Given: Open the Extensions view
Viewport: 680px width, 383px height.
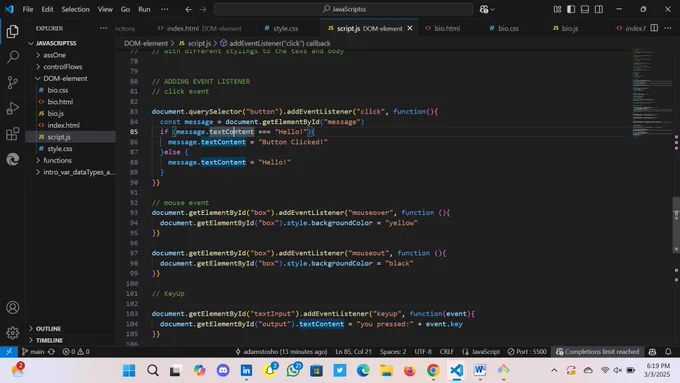Looking at the screenshot, I should tap(13, 134).
